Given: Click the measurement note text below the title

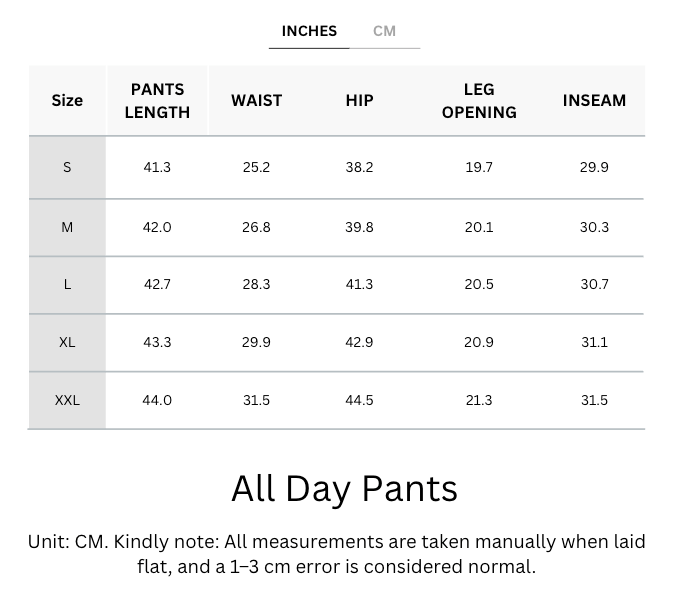Looking at the screenshot, I should [337, 553].
